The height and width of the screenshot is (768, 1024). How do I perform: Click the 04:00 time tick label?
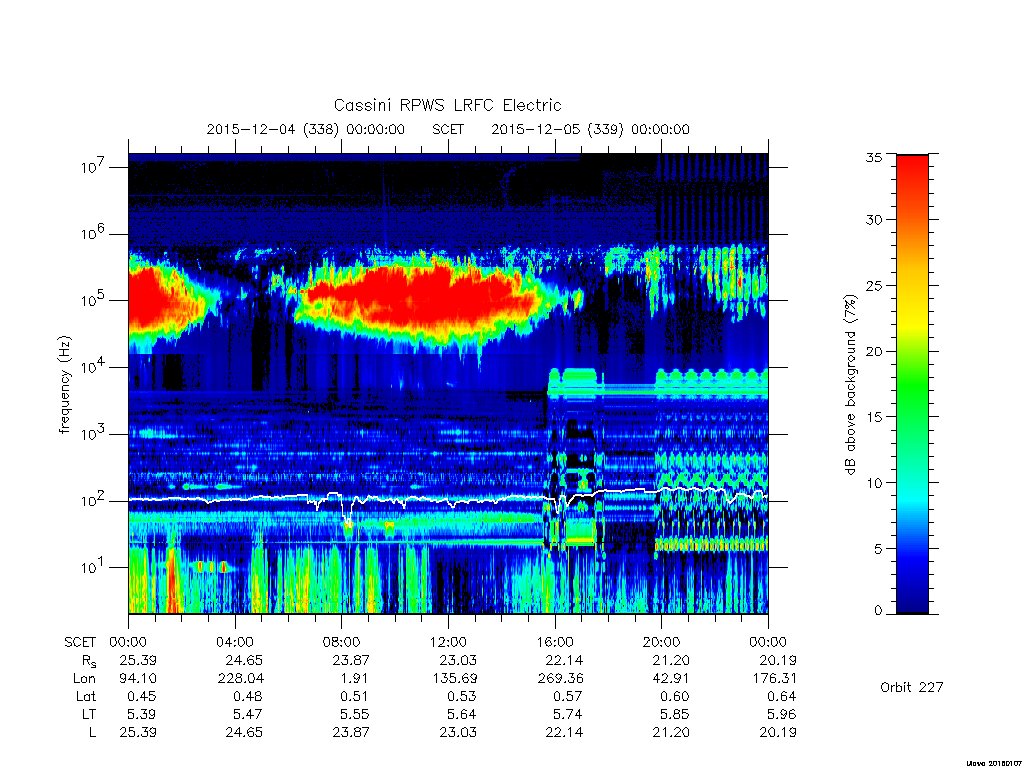coord(234,642)
